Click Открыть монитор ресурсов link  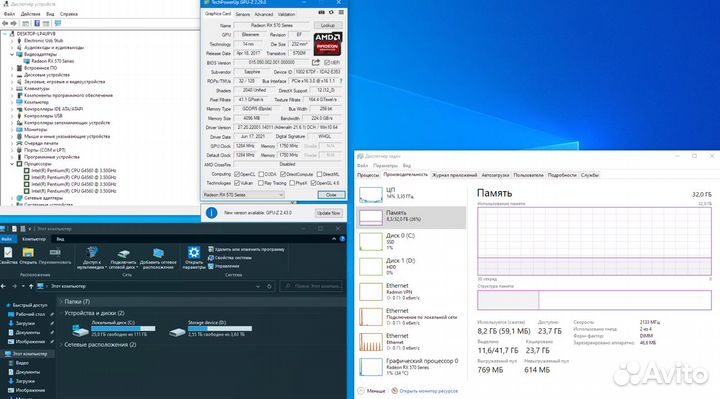click(428, 391)
